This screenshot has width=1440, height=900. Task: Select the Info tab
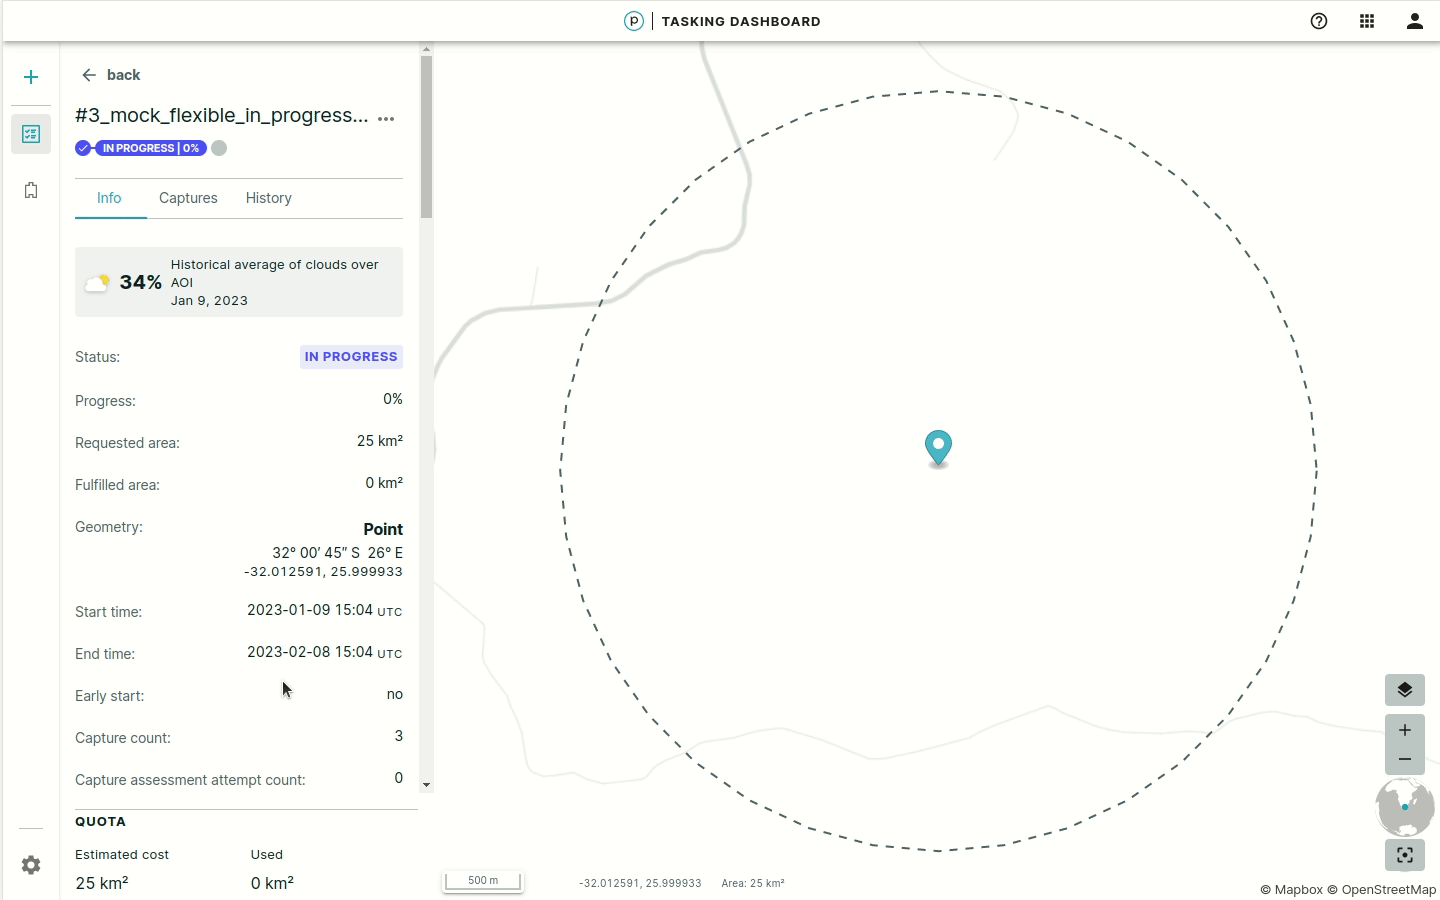[x=109, y=198]
